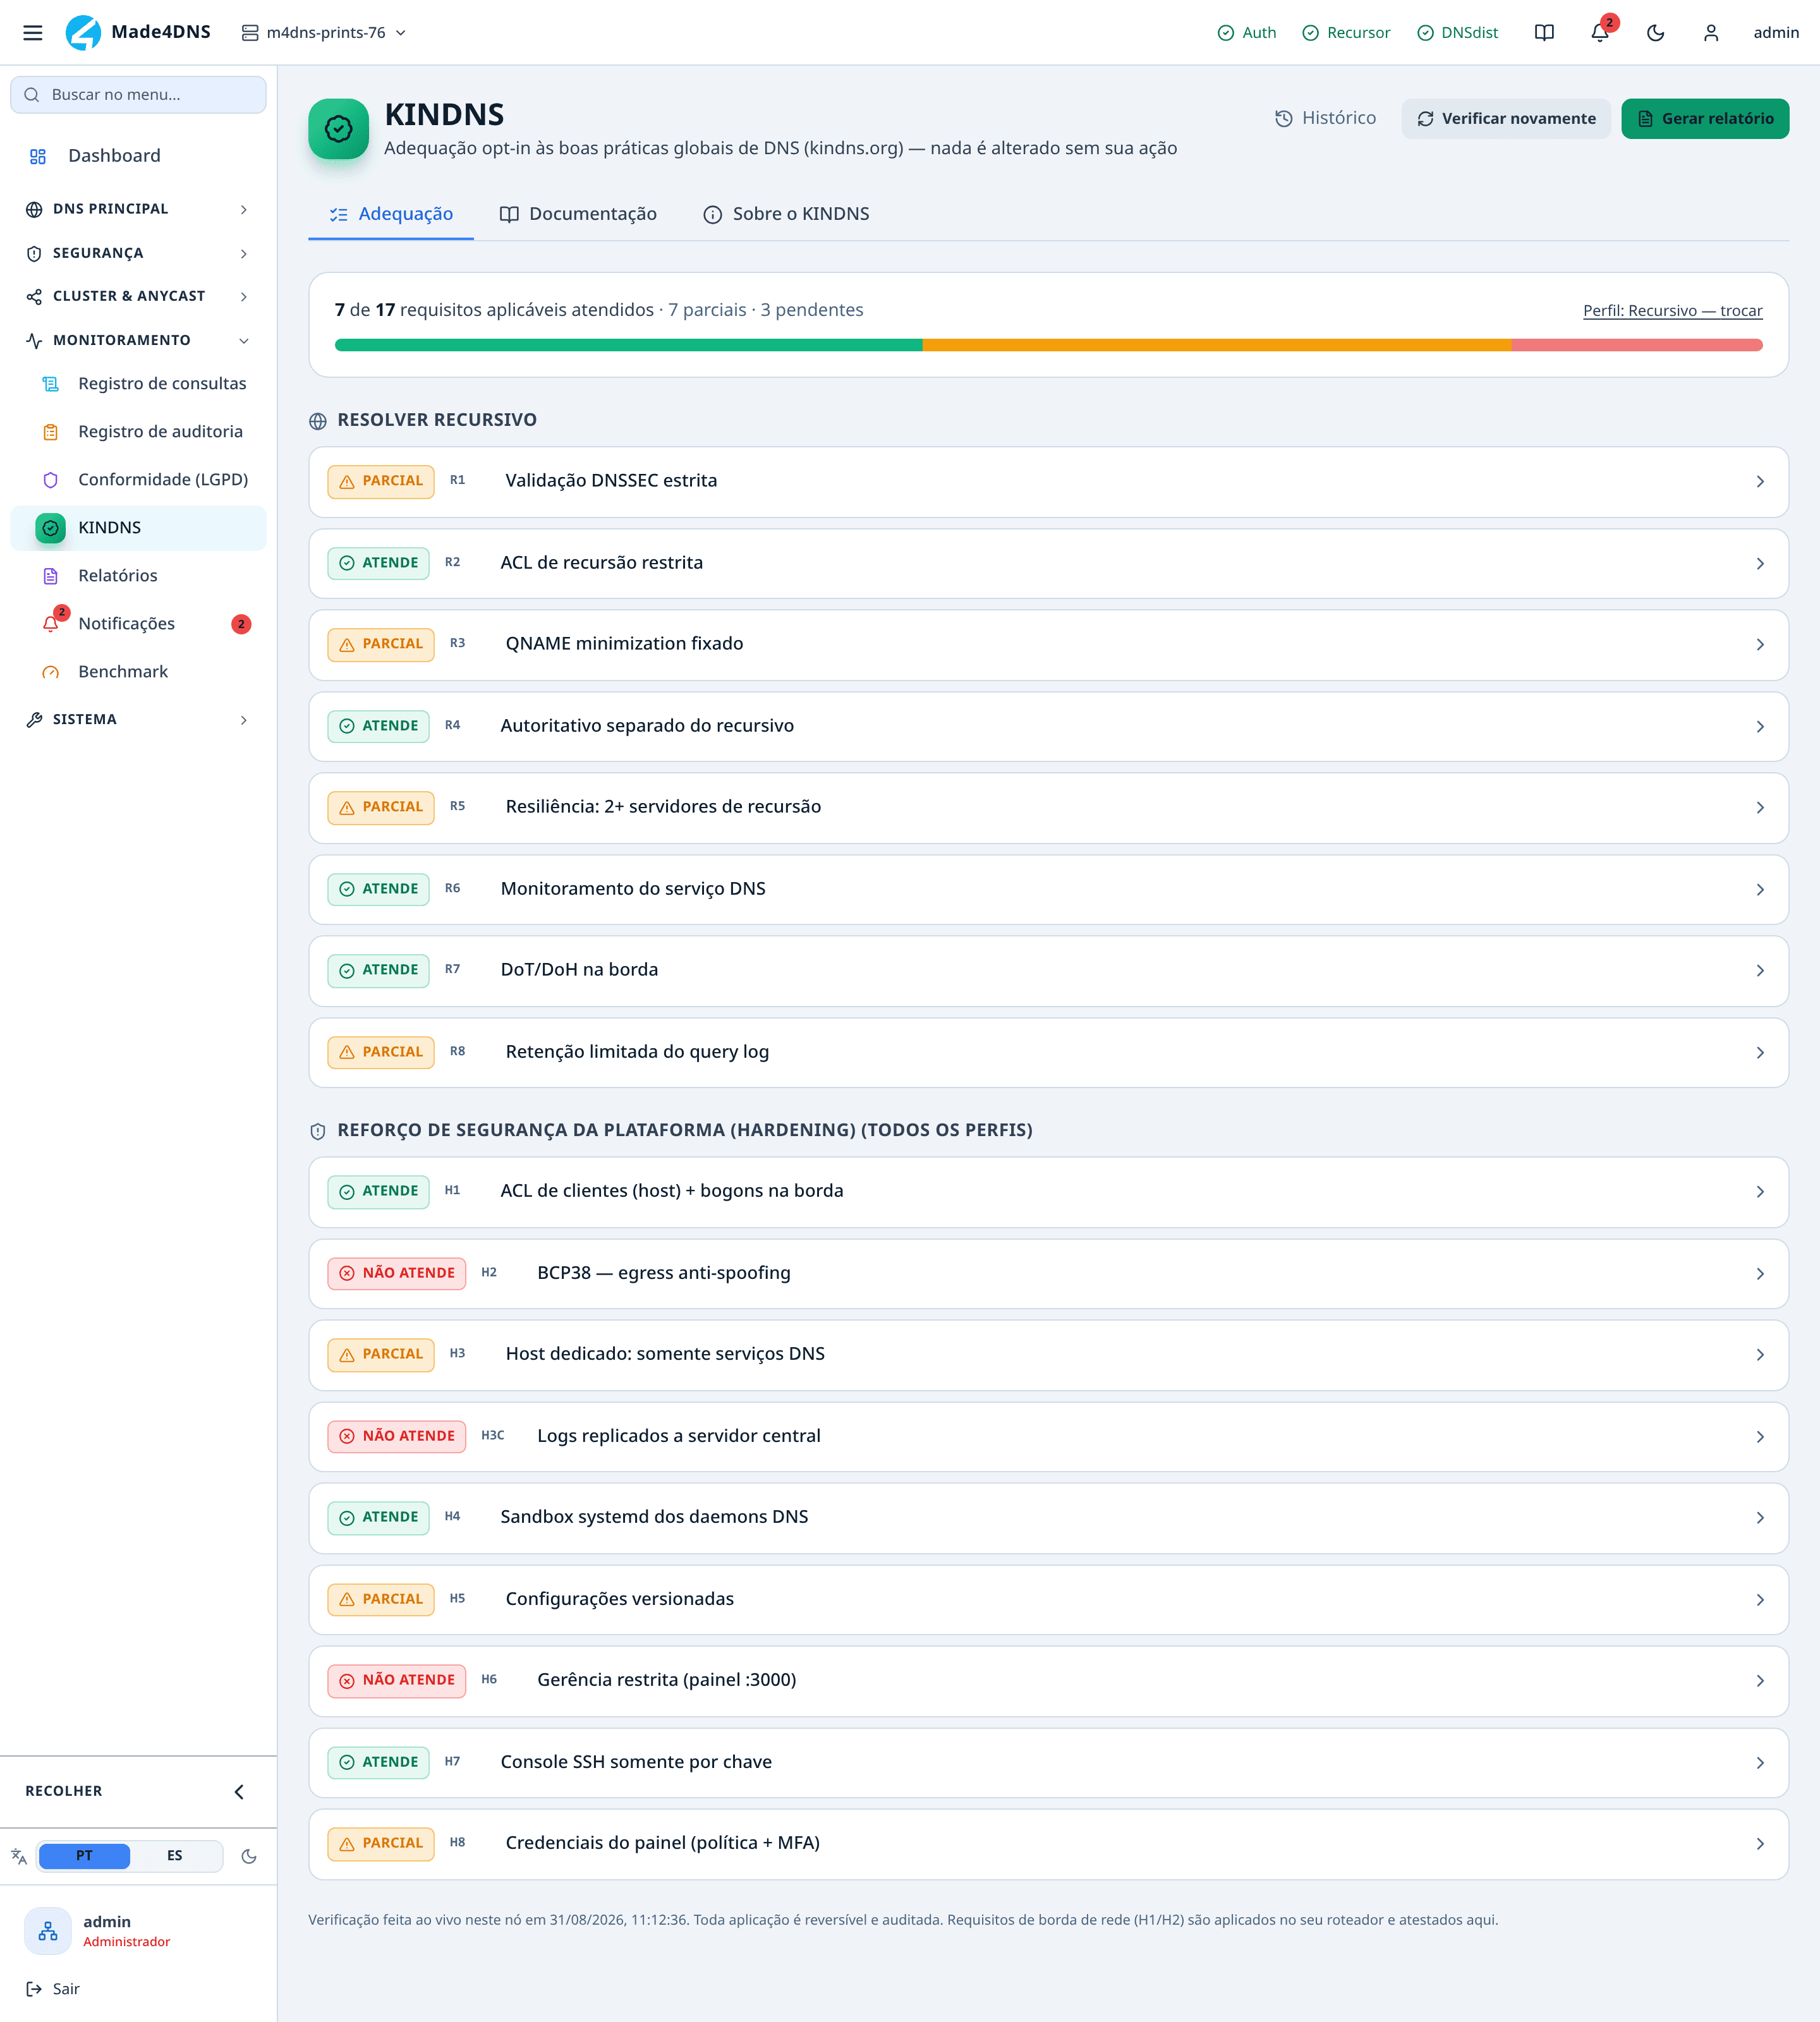Image resolution: width=1820 pixels, height=2022 pixels.
Task: Click the Notificações bell icon in sidebar
Action: click(50, 624)
